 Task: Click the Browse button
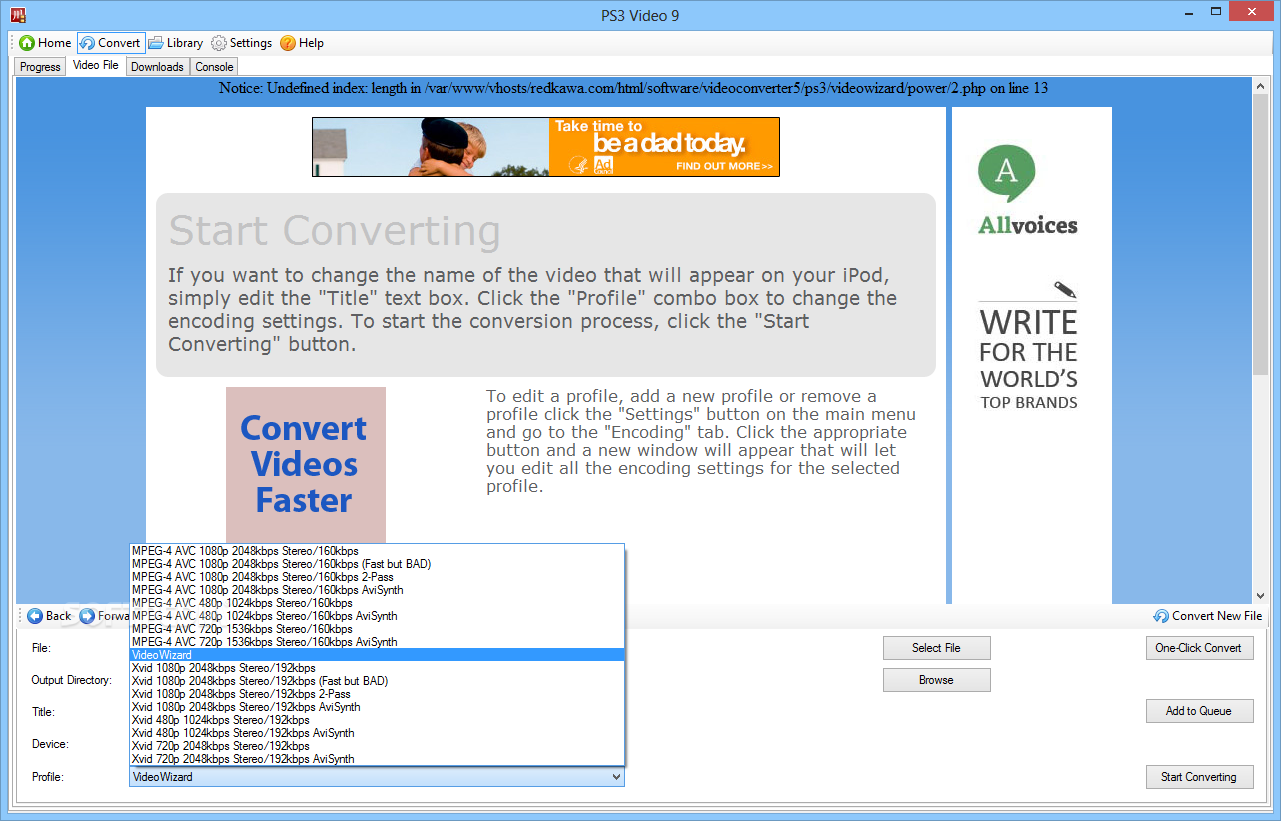pyautogui.click(x=936, y=680)
